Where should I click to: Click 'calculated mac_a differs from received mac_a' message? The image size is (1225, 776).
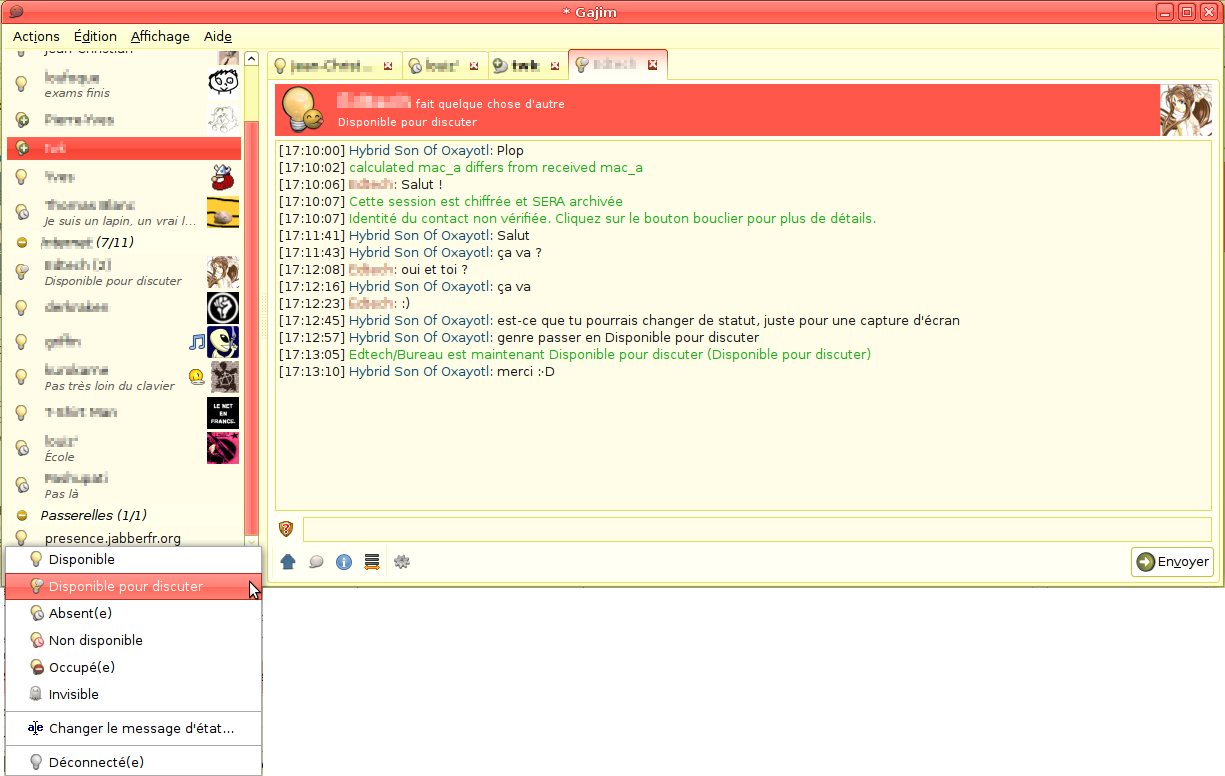point(496,167)
